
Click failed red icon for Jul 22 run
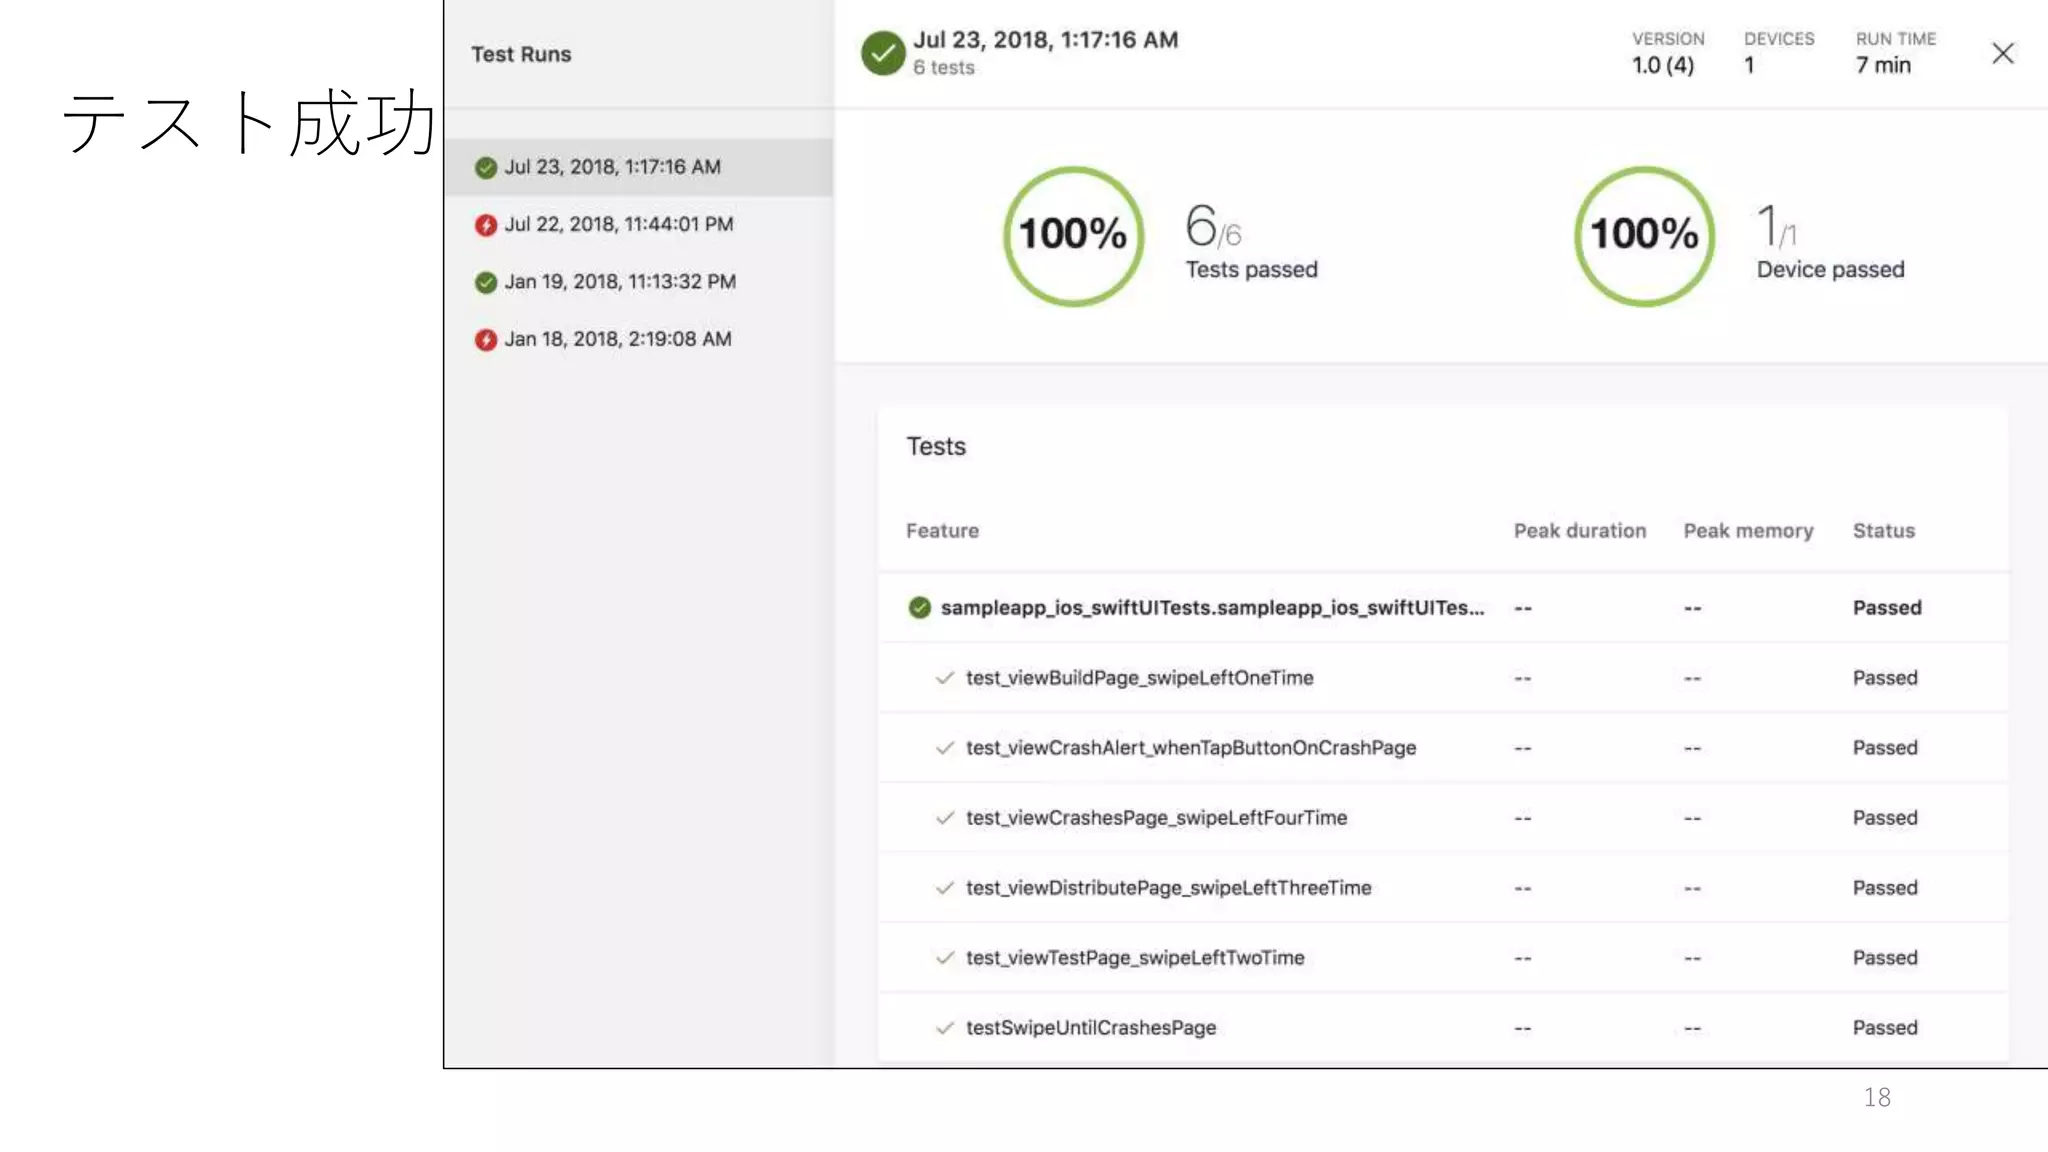click(486, 225)
